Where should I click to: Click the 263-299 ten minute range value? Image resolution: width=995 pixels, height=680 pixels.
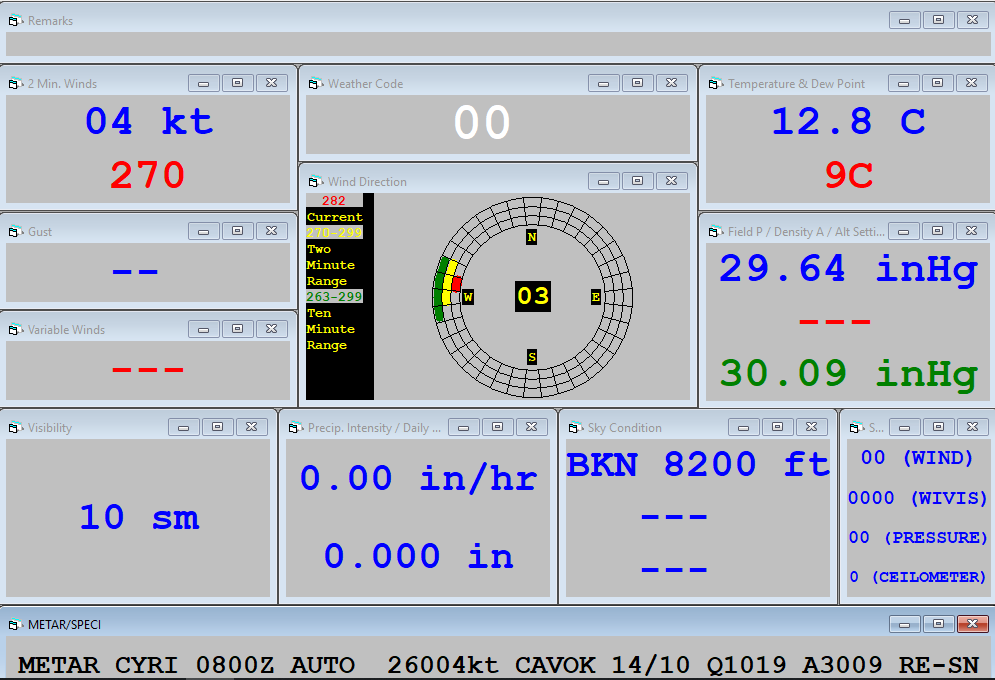pyautogui.click(x=334, y=297)
